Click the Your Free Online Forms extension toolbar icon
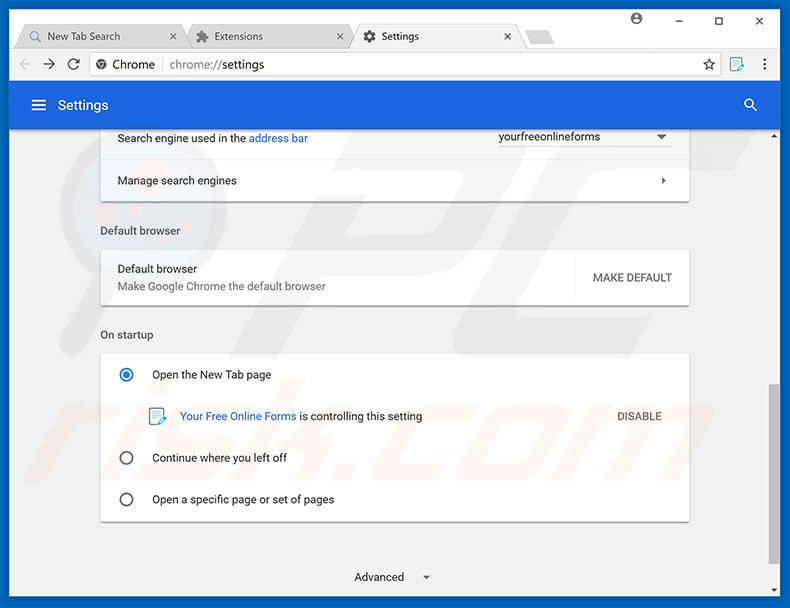 click(737, 64)
